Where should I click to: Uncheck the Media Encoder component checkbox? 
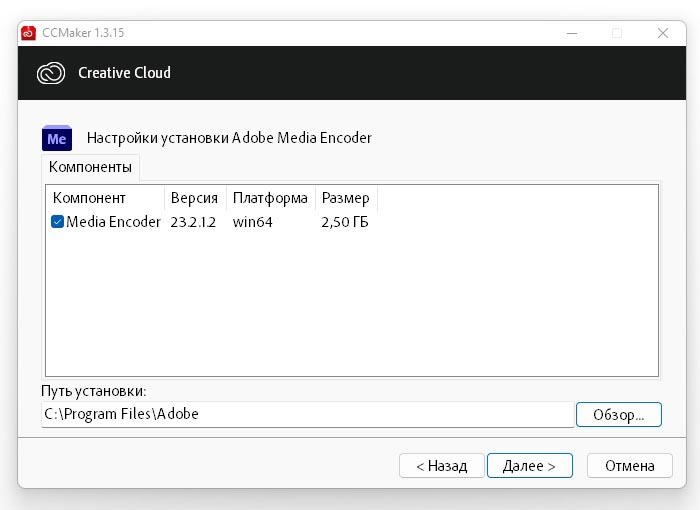(x=57, y=222)
